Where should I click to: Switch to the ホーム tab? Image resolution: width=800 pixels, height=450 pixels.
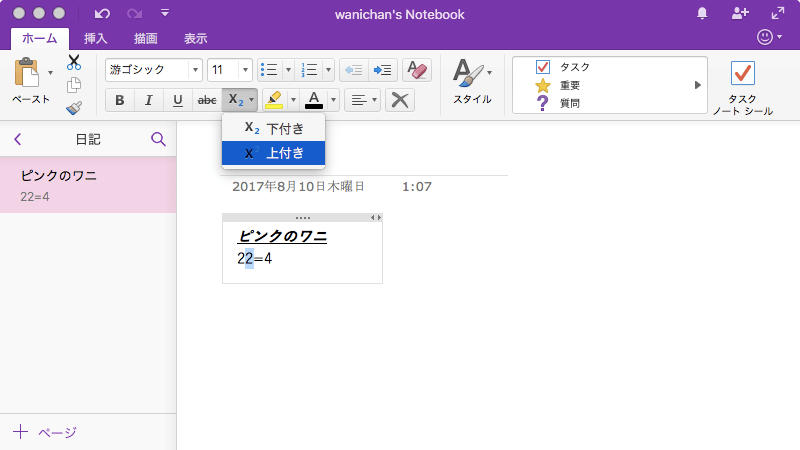point(40,38)
